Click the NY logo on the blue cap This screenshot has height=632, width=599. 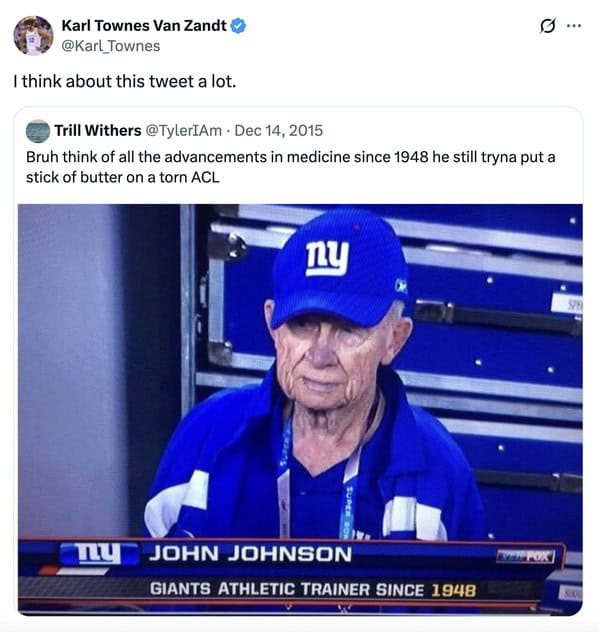point(327,259)
